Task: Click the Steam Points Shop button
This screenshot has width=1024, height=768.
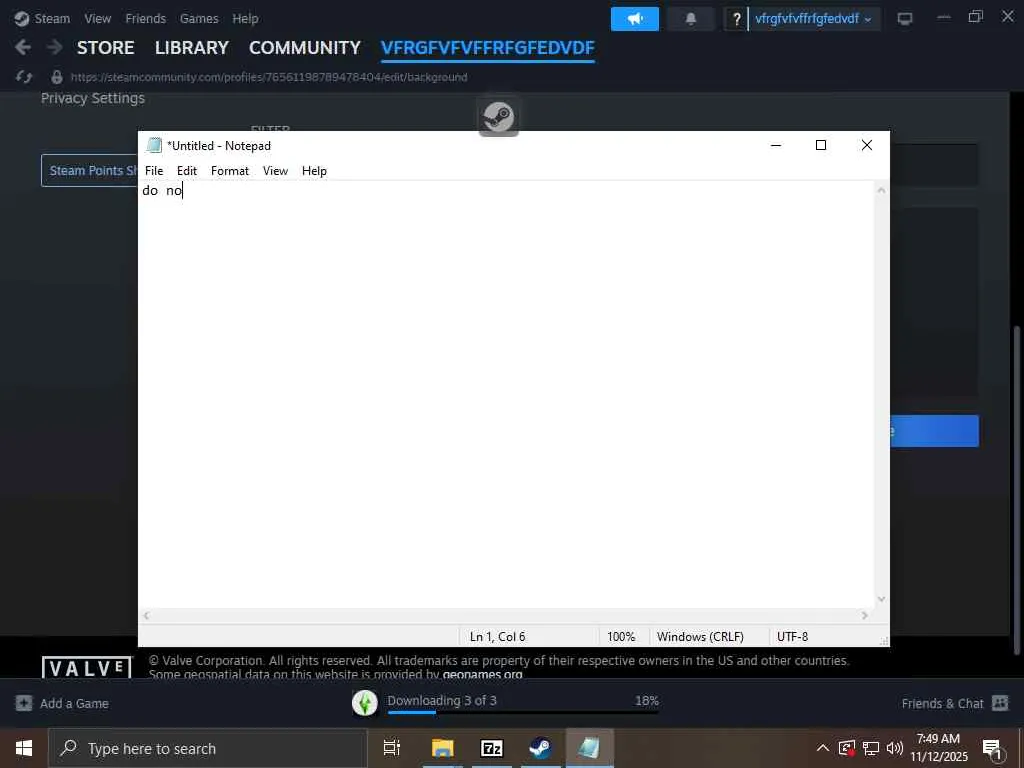Action: tap(90, 170)
